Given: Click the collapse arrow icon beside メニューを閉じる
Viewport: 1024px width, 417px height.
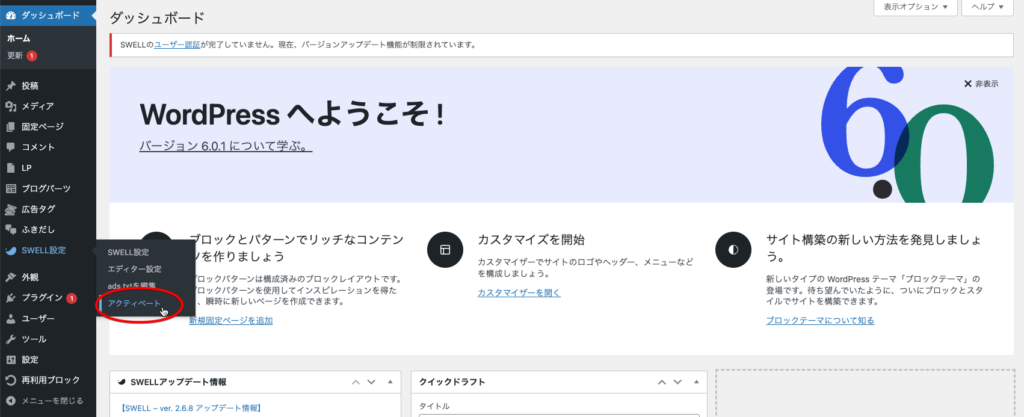Looking at the screenshot, I should [10, 401].
